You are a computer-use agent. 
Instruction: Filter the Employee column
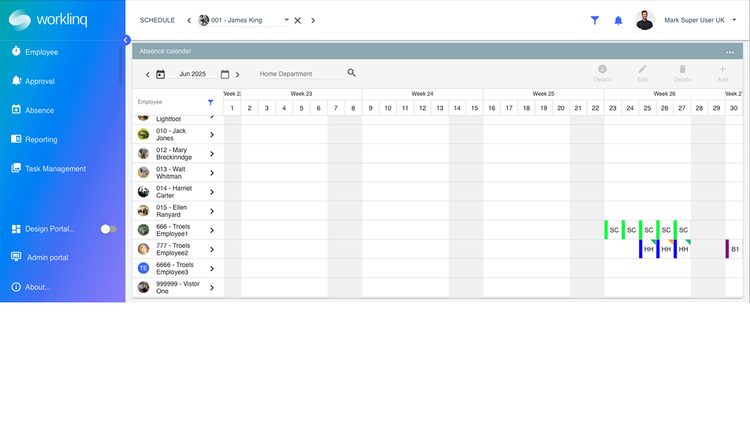210,102
